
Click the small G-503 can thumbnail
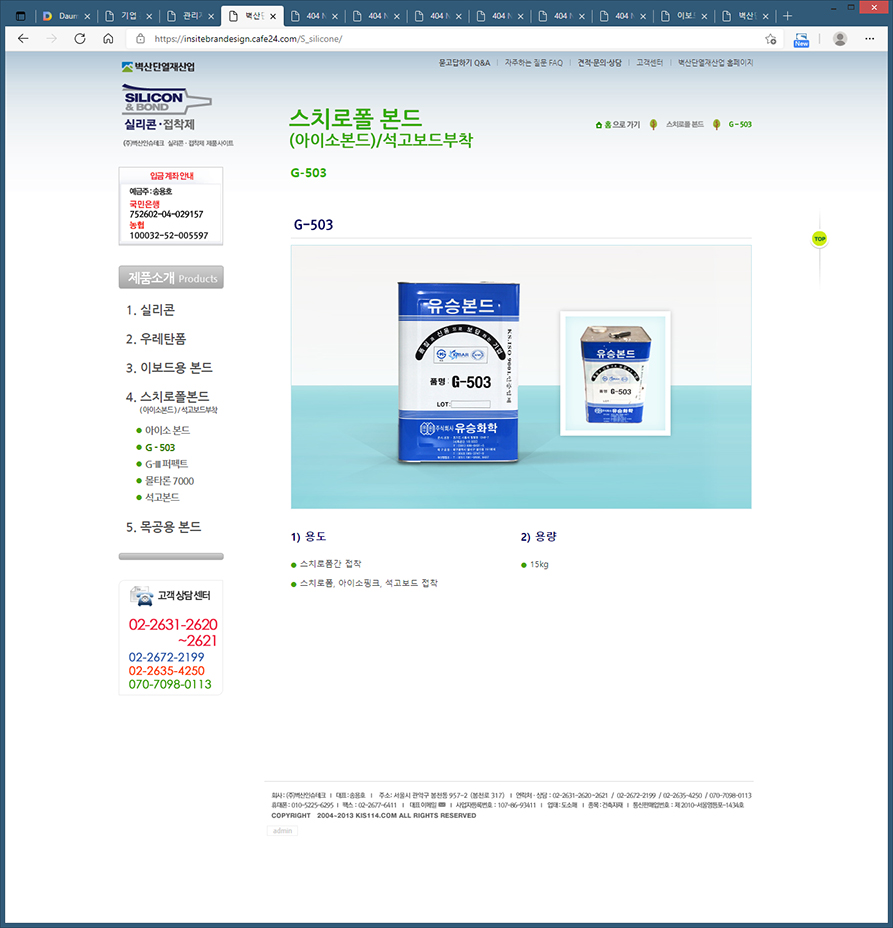pos(615,373)
